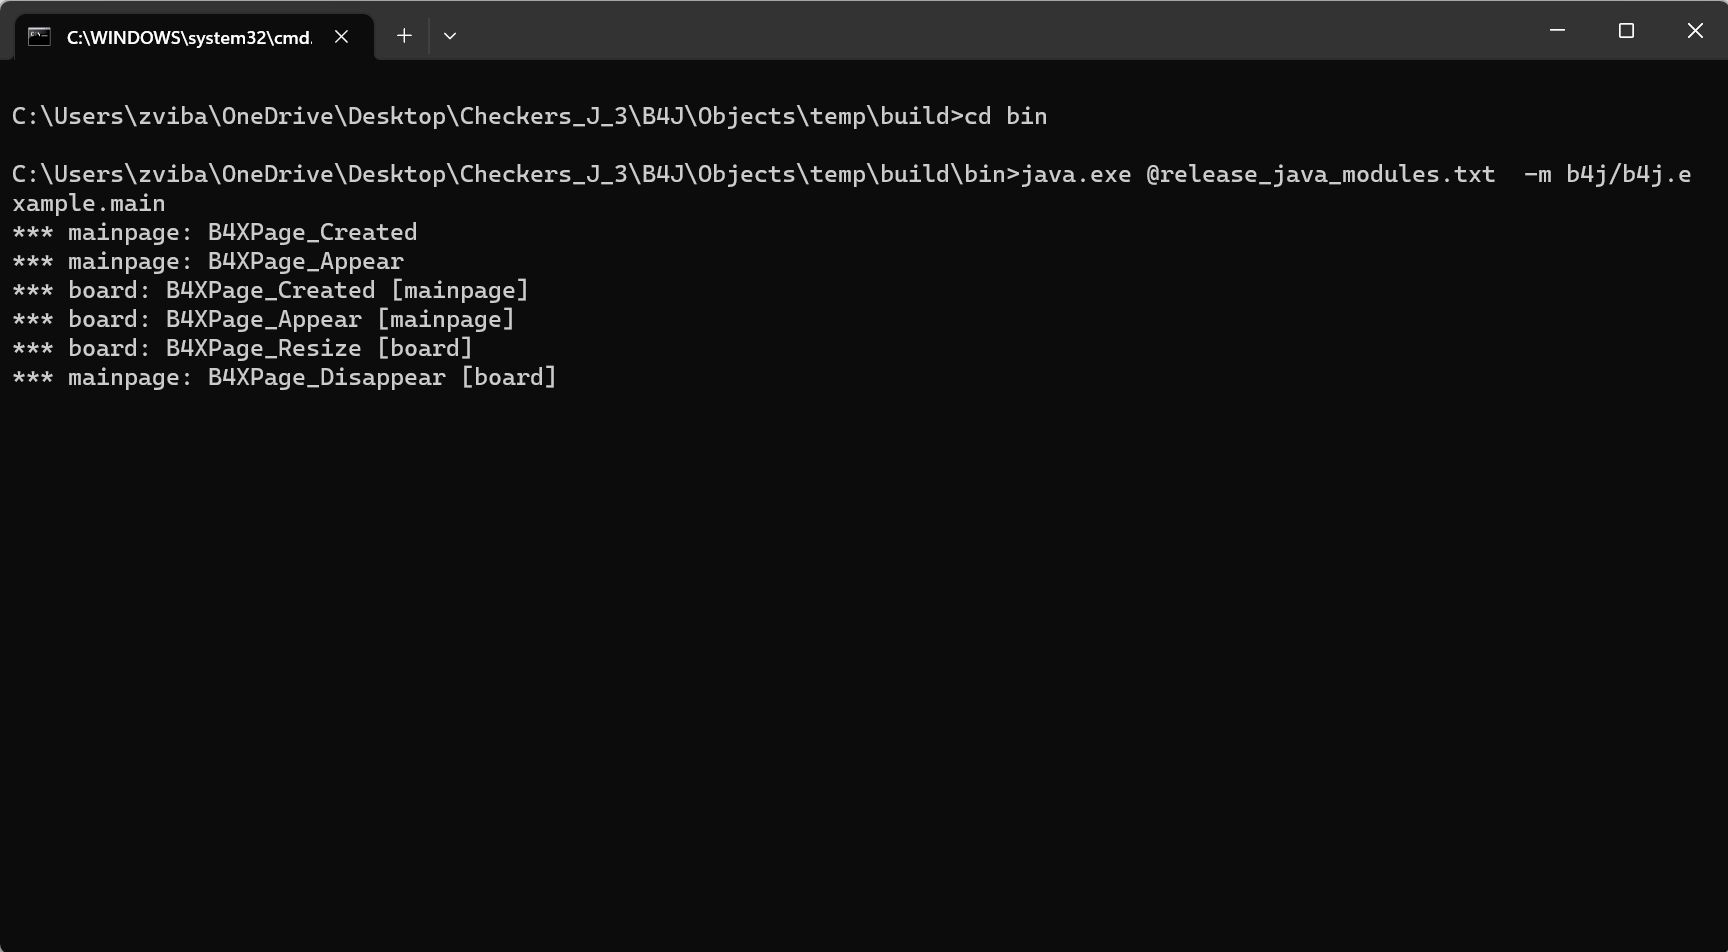
Task: Click the 'cd bin' command text
Action: pyautogui.click(x=1005, y=116)
